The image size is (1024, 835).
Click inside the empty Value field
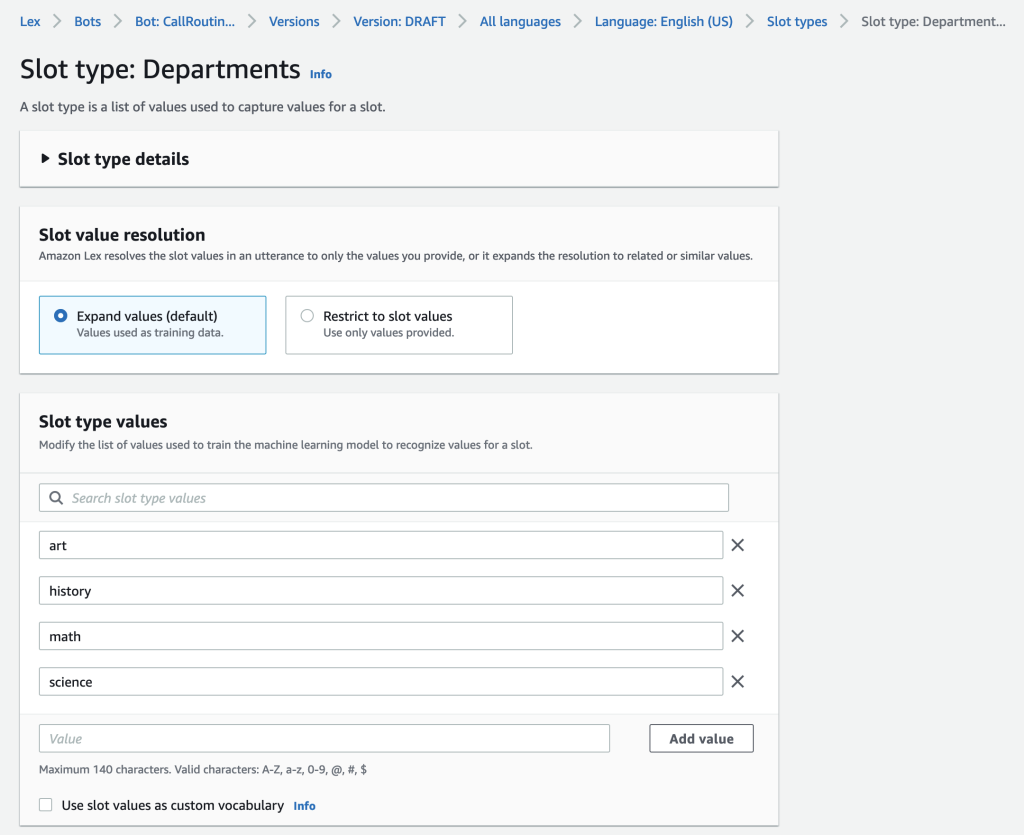pos(324,738)
